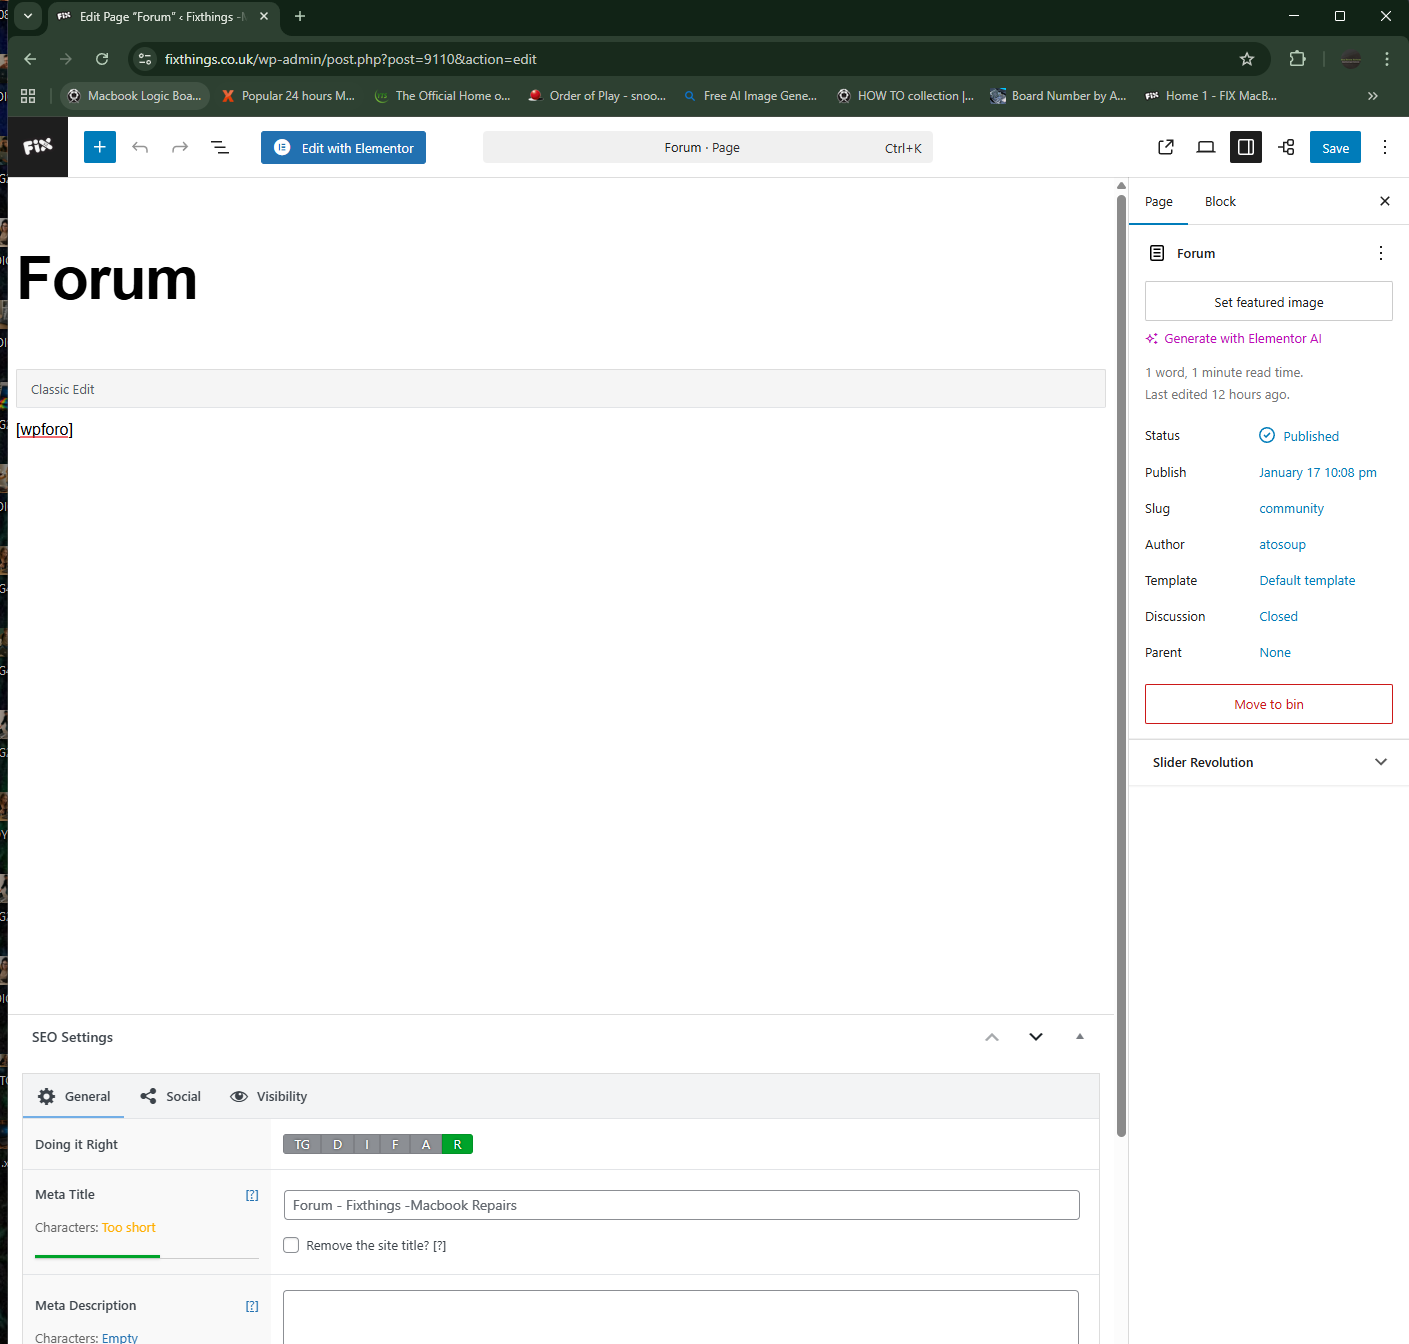
Task: Move SEO Settings panel down with chevron
Action: 1036,1037
